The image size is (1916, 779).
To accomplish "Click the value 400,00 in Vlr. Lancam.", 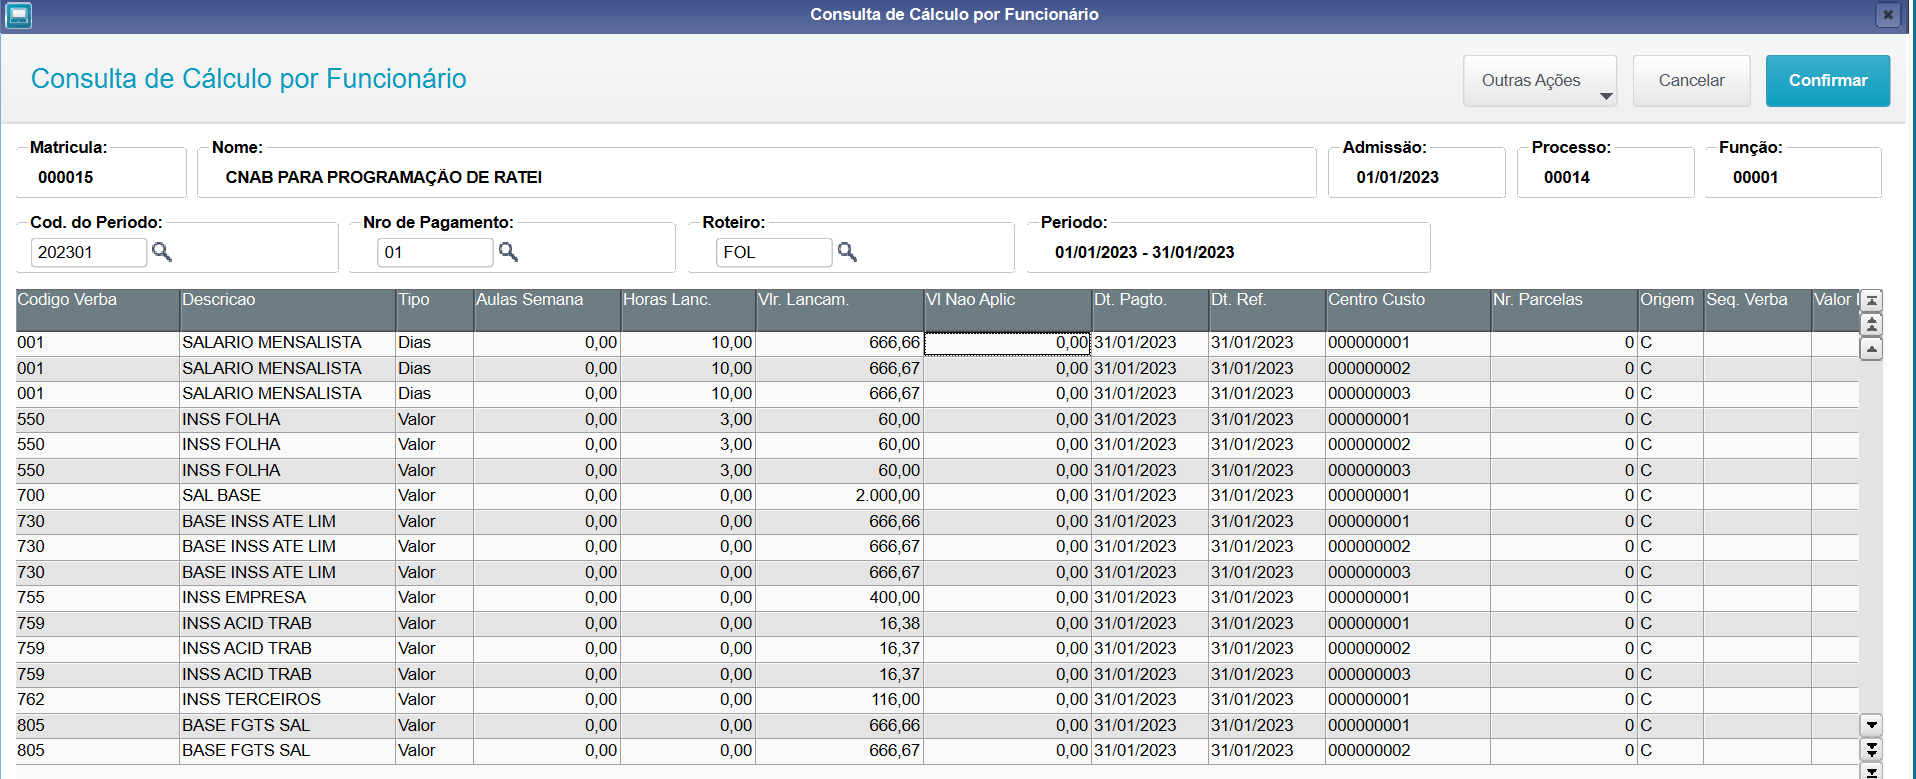I will [x=895, y=597].
